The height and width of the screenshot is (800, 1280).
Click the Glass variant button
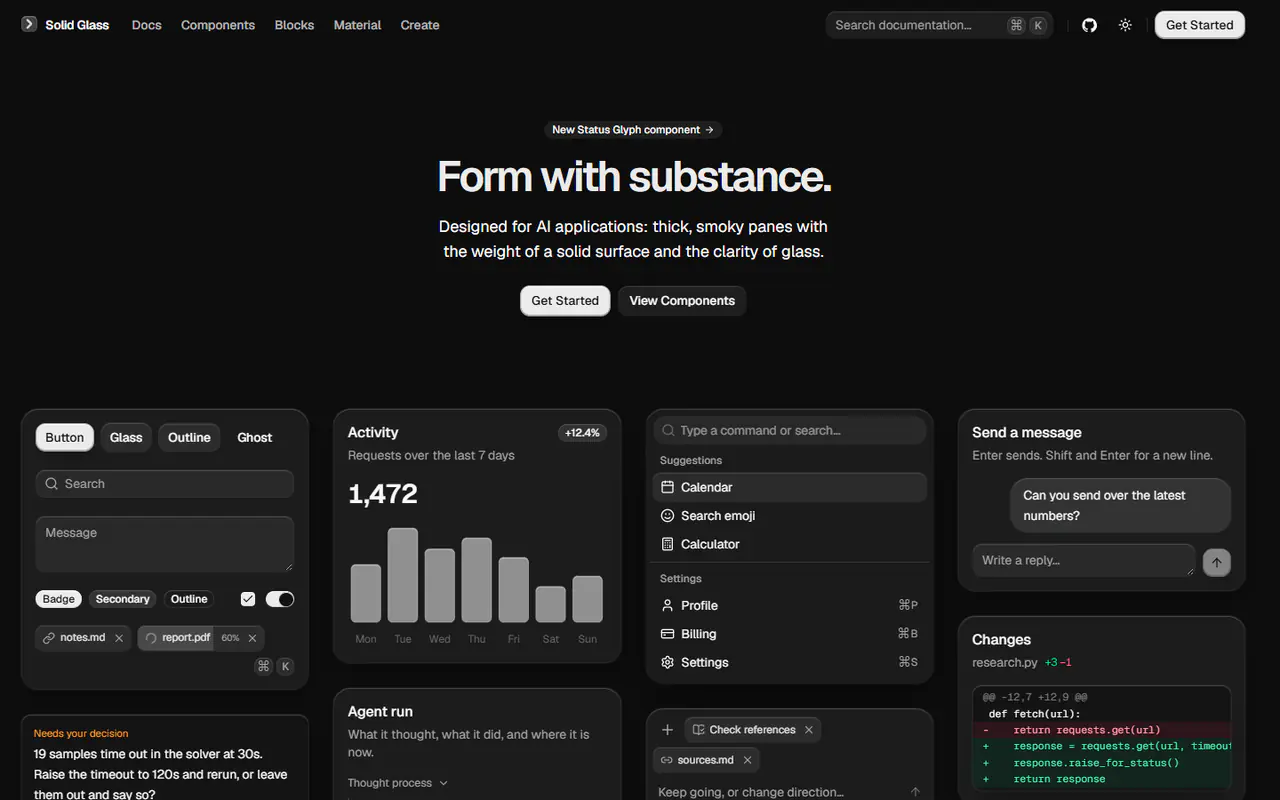(x=126, y=437)
